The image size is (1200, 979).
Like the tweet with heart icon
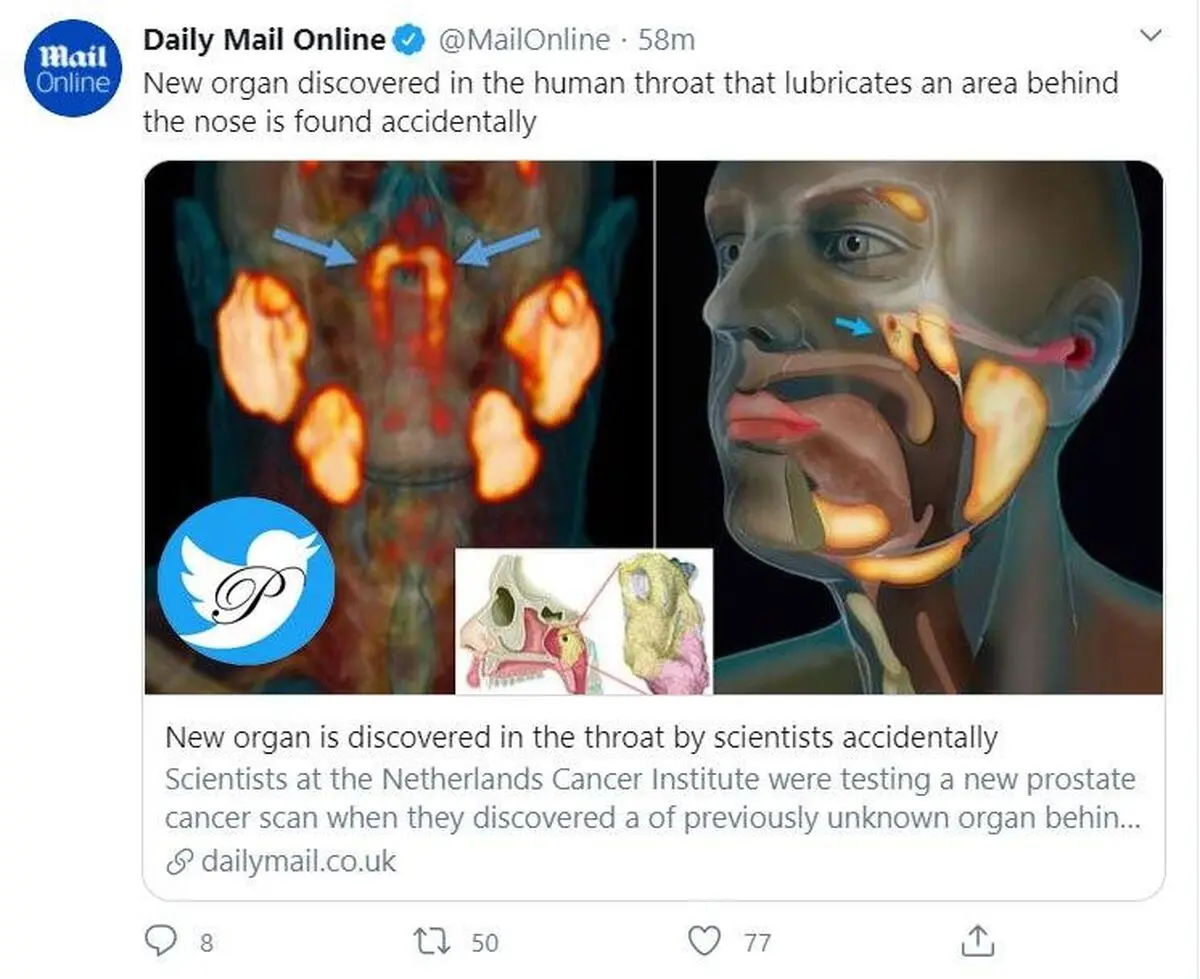[707, 940]
